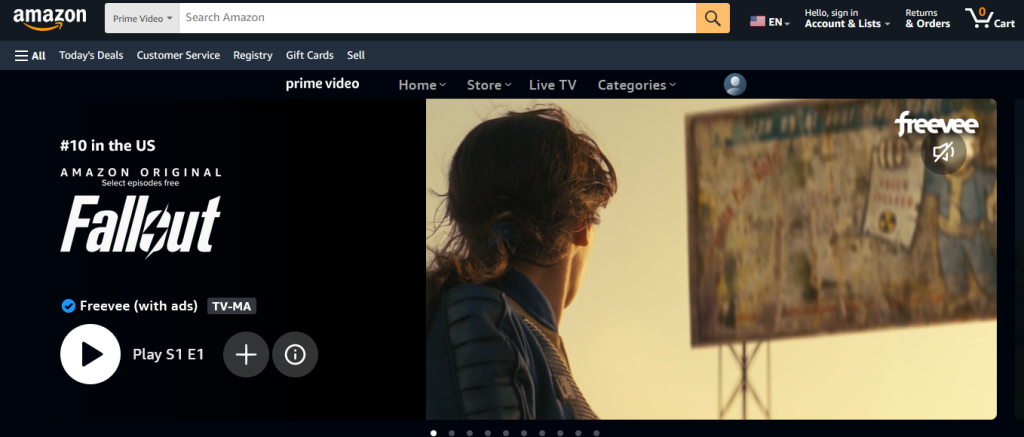Screen dimensions: 1024x437
Task: Click the US flag language icon
Action: tap(758, 22)
